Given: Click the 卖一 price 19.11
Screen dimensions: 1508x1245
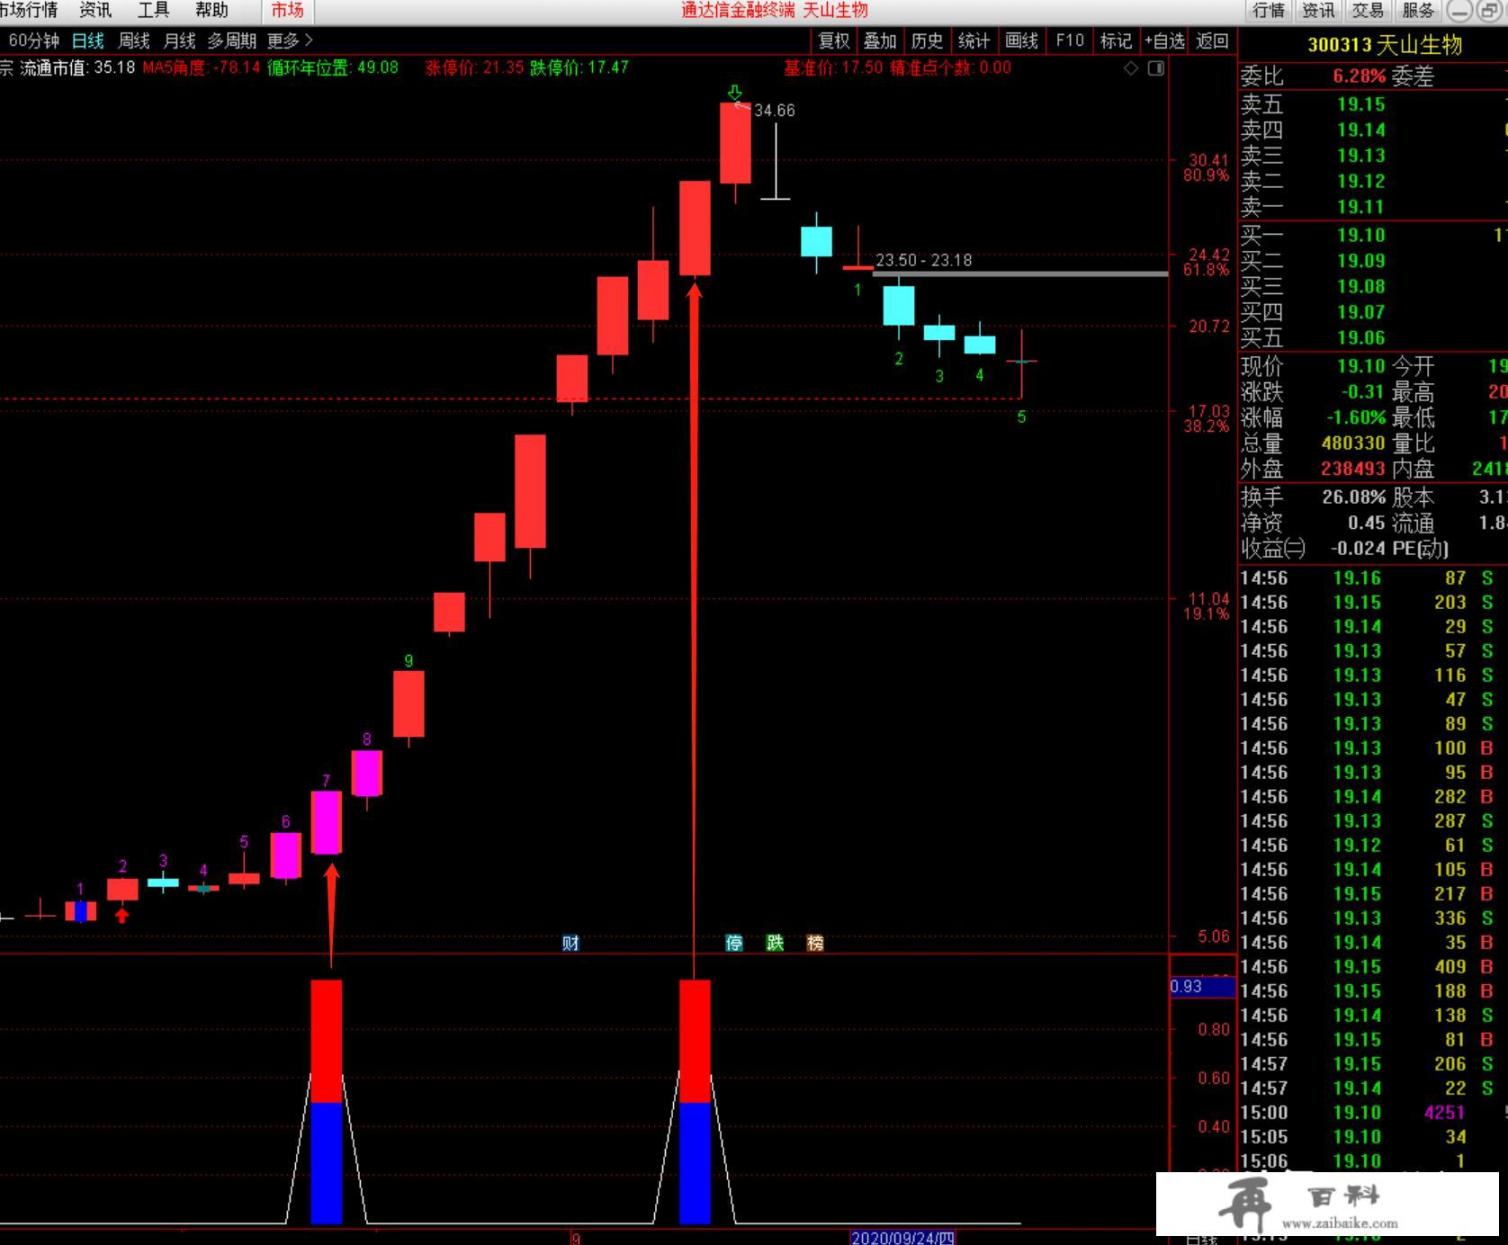Looking at the screenshot, I should click(x=1361, y=207).
